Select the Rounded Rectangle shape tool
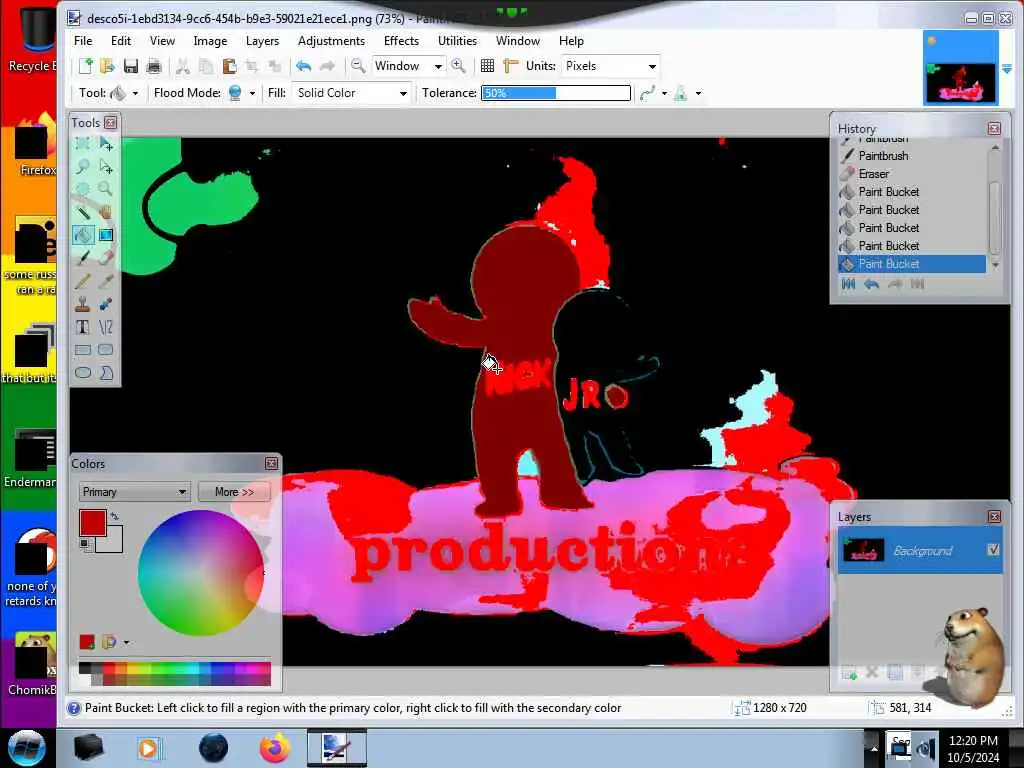Screen dimensions: 1024x768 (x=106, y=350)
